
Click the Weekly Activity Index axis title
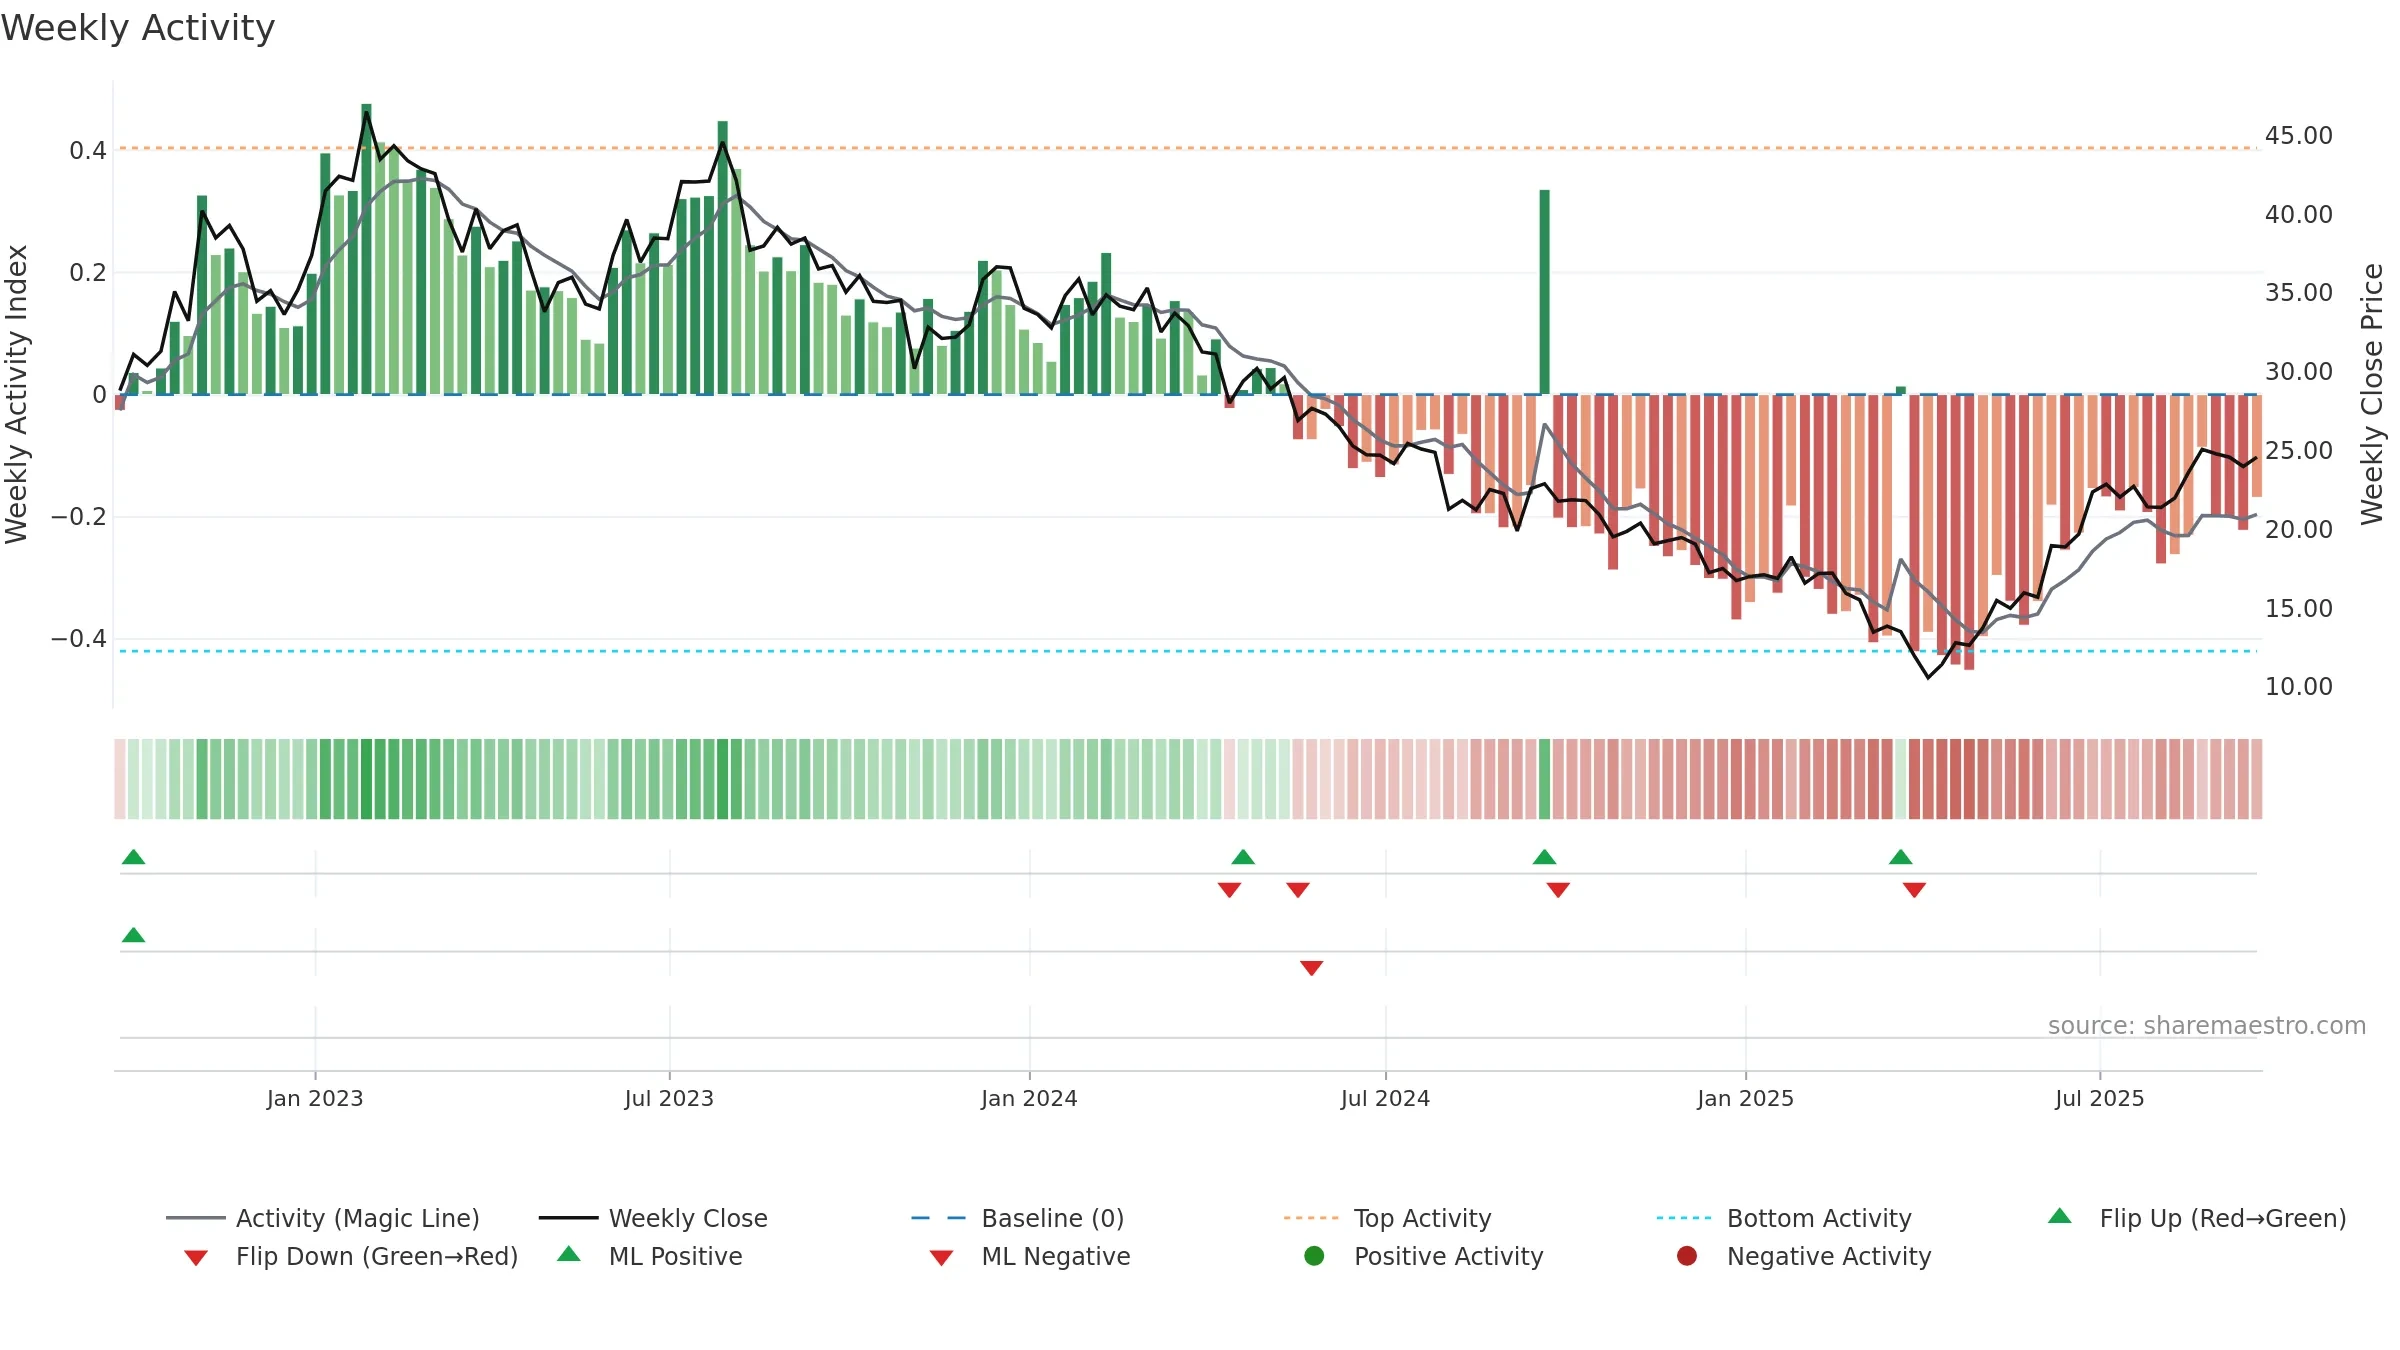point(16,394)
